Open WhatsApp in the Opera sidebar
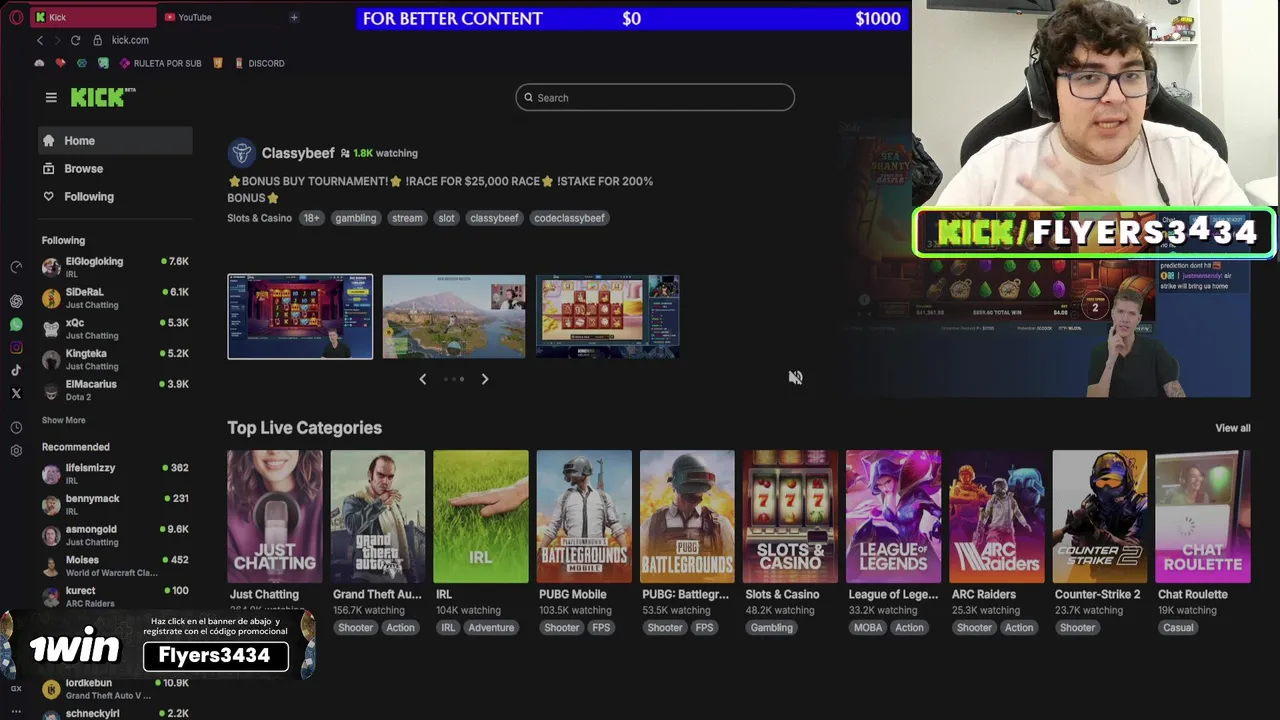The height and width of the screenshot is (720, 1280). (16, 324)
